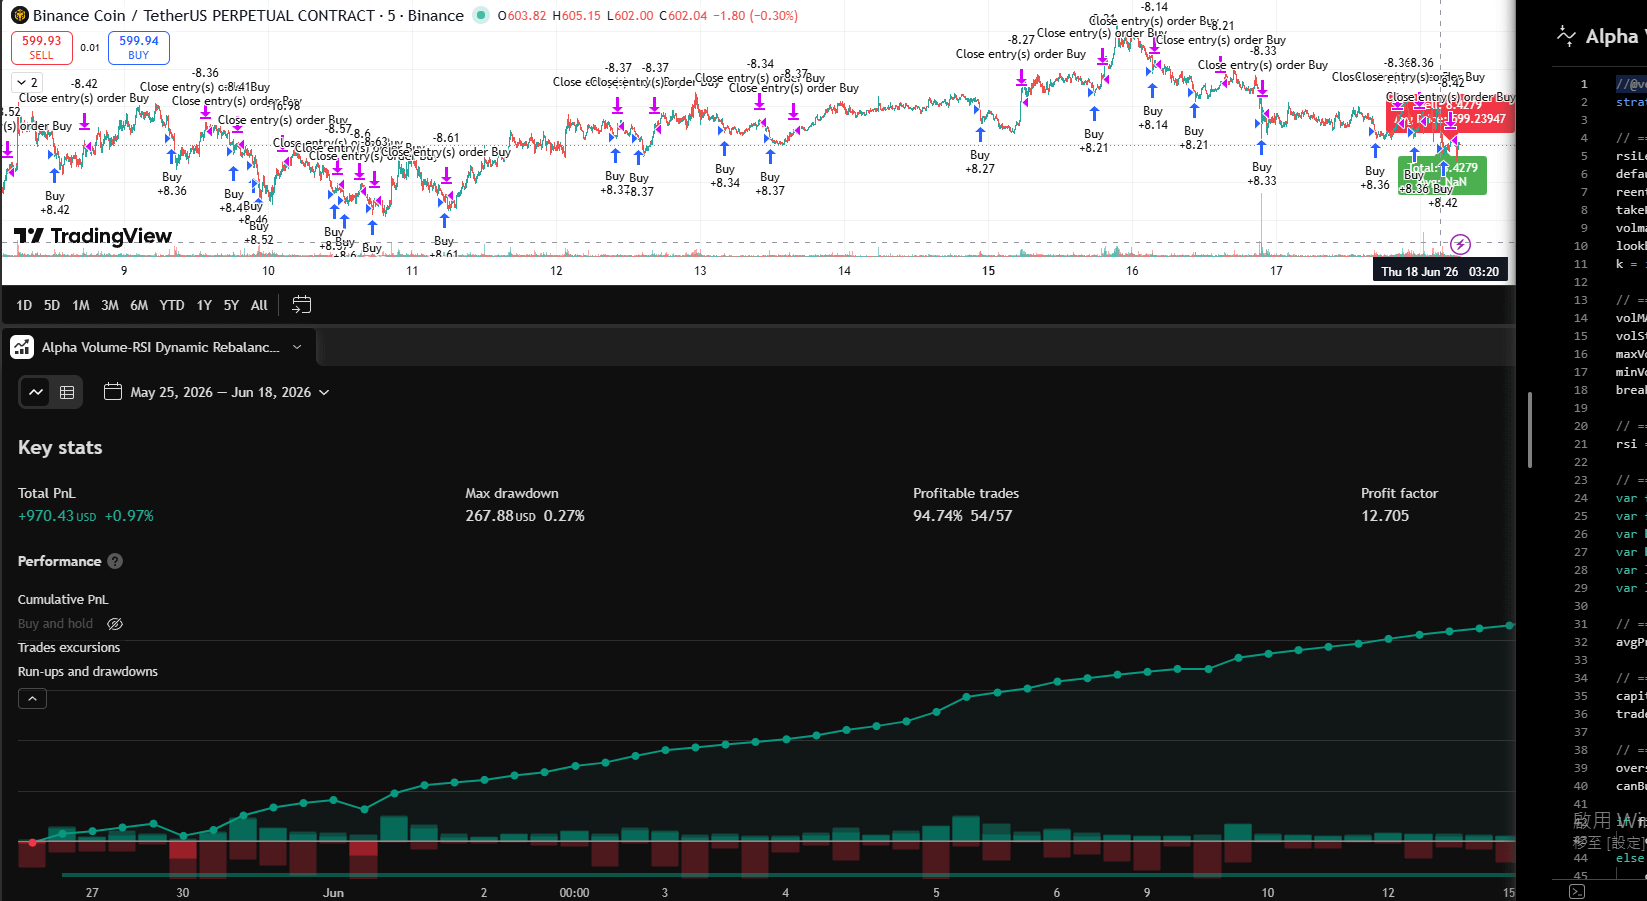
Task: Select the All time range
Action: tap(259, 305)
